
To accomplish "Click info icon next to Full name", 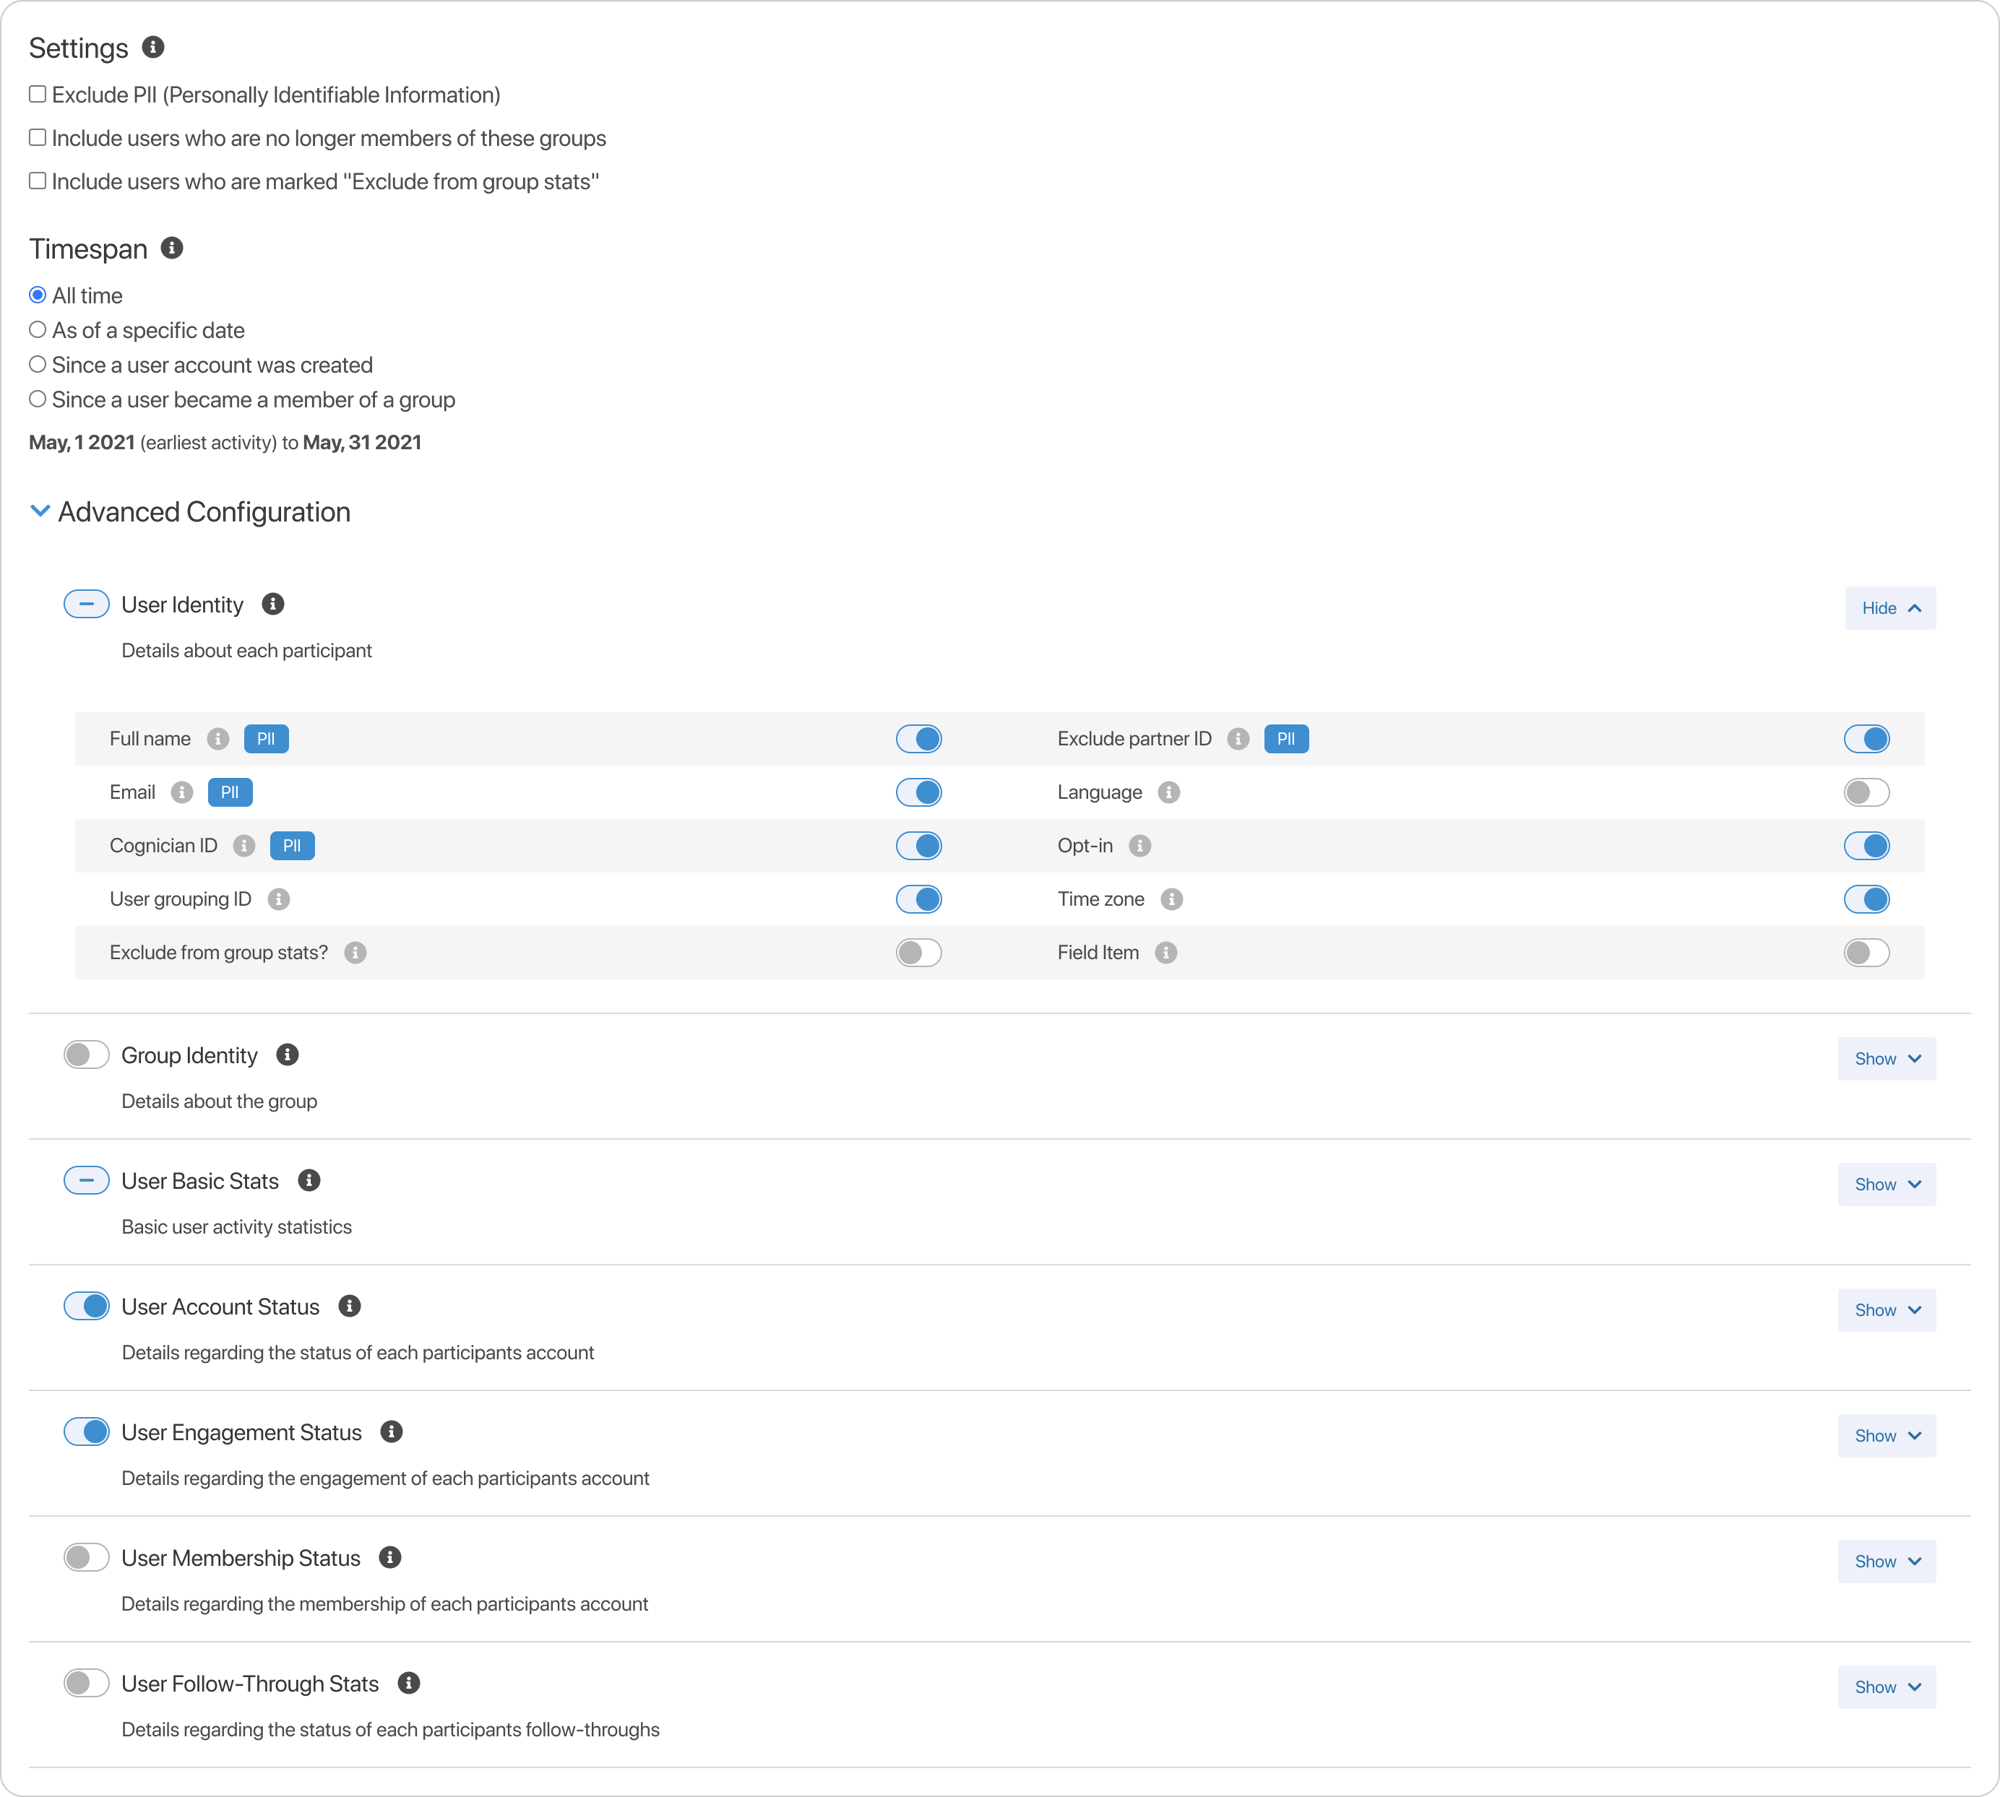I will [218, 739].
